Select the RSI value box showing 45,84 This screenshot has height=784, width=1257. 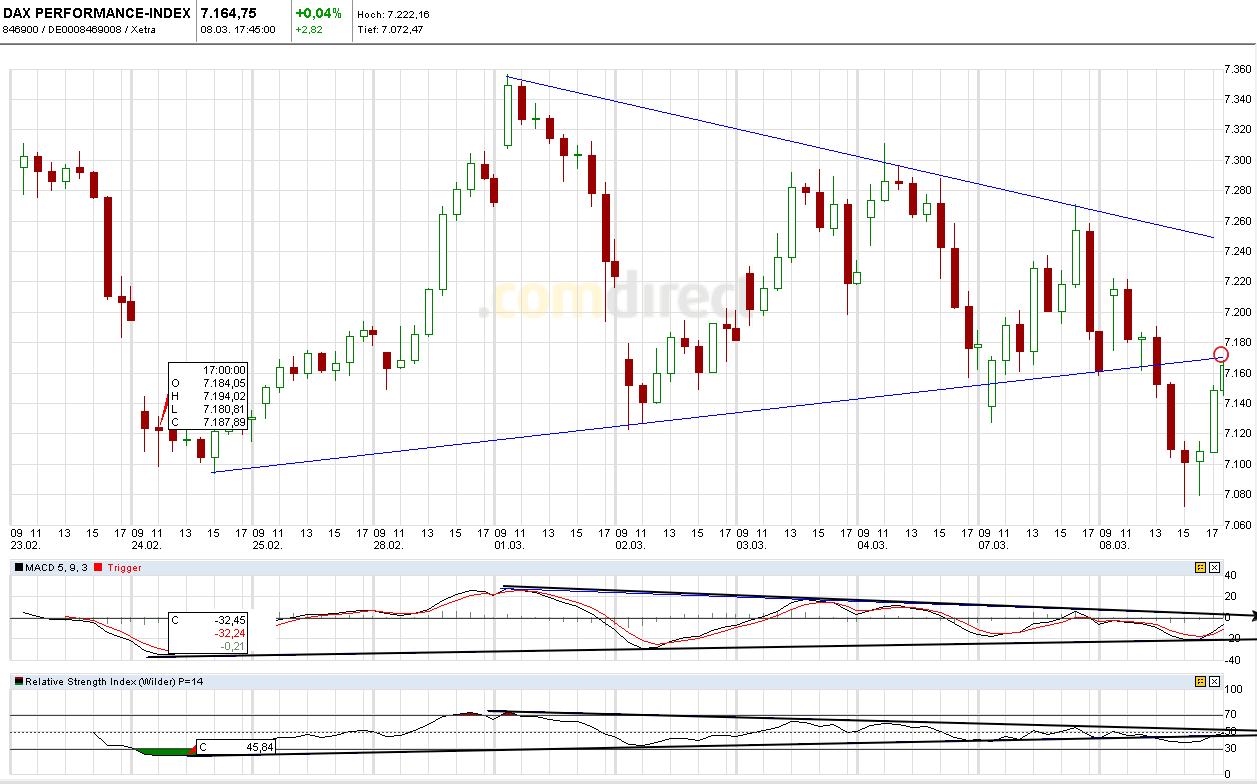coord(238,746)
